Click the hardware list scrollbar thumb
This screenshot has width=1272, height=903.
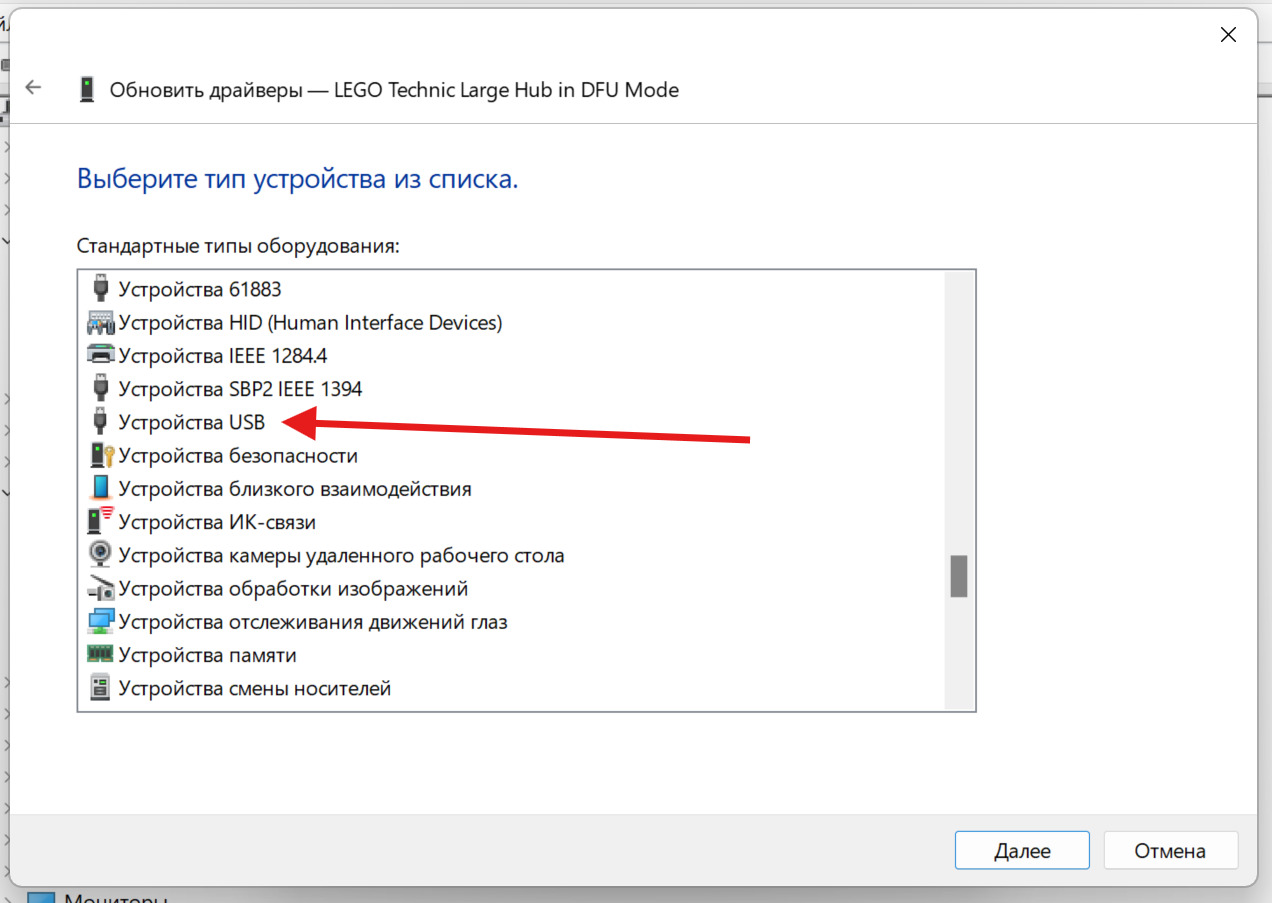point(959,577)
